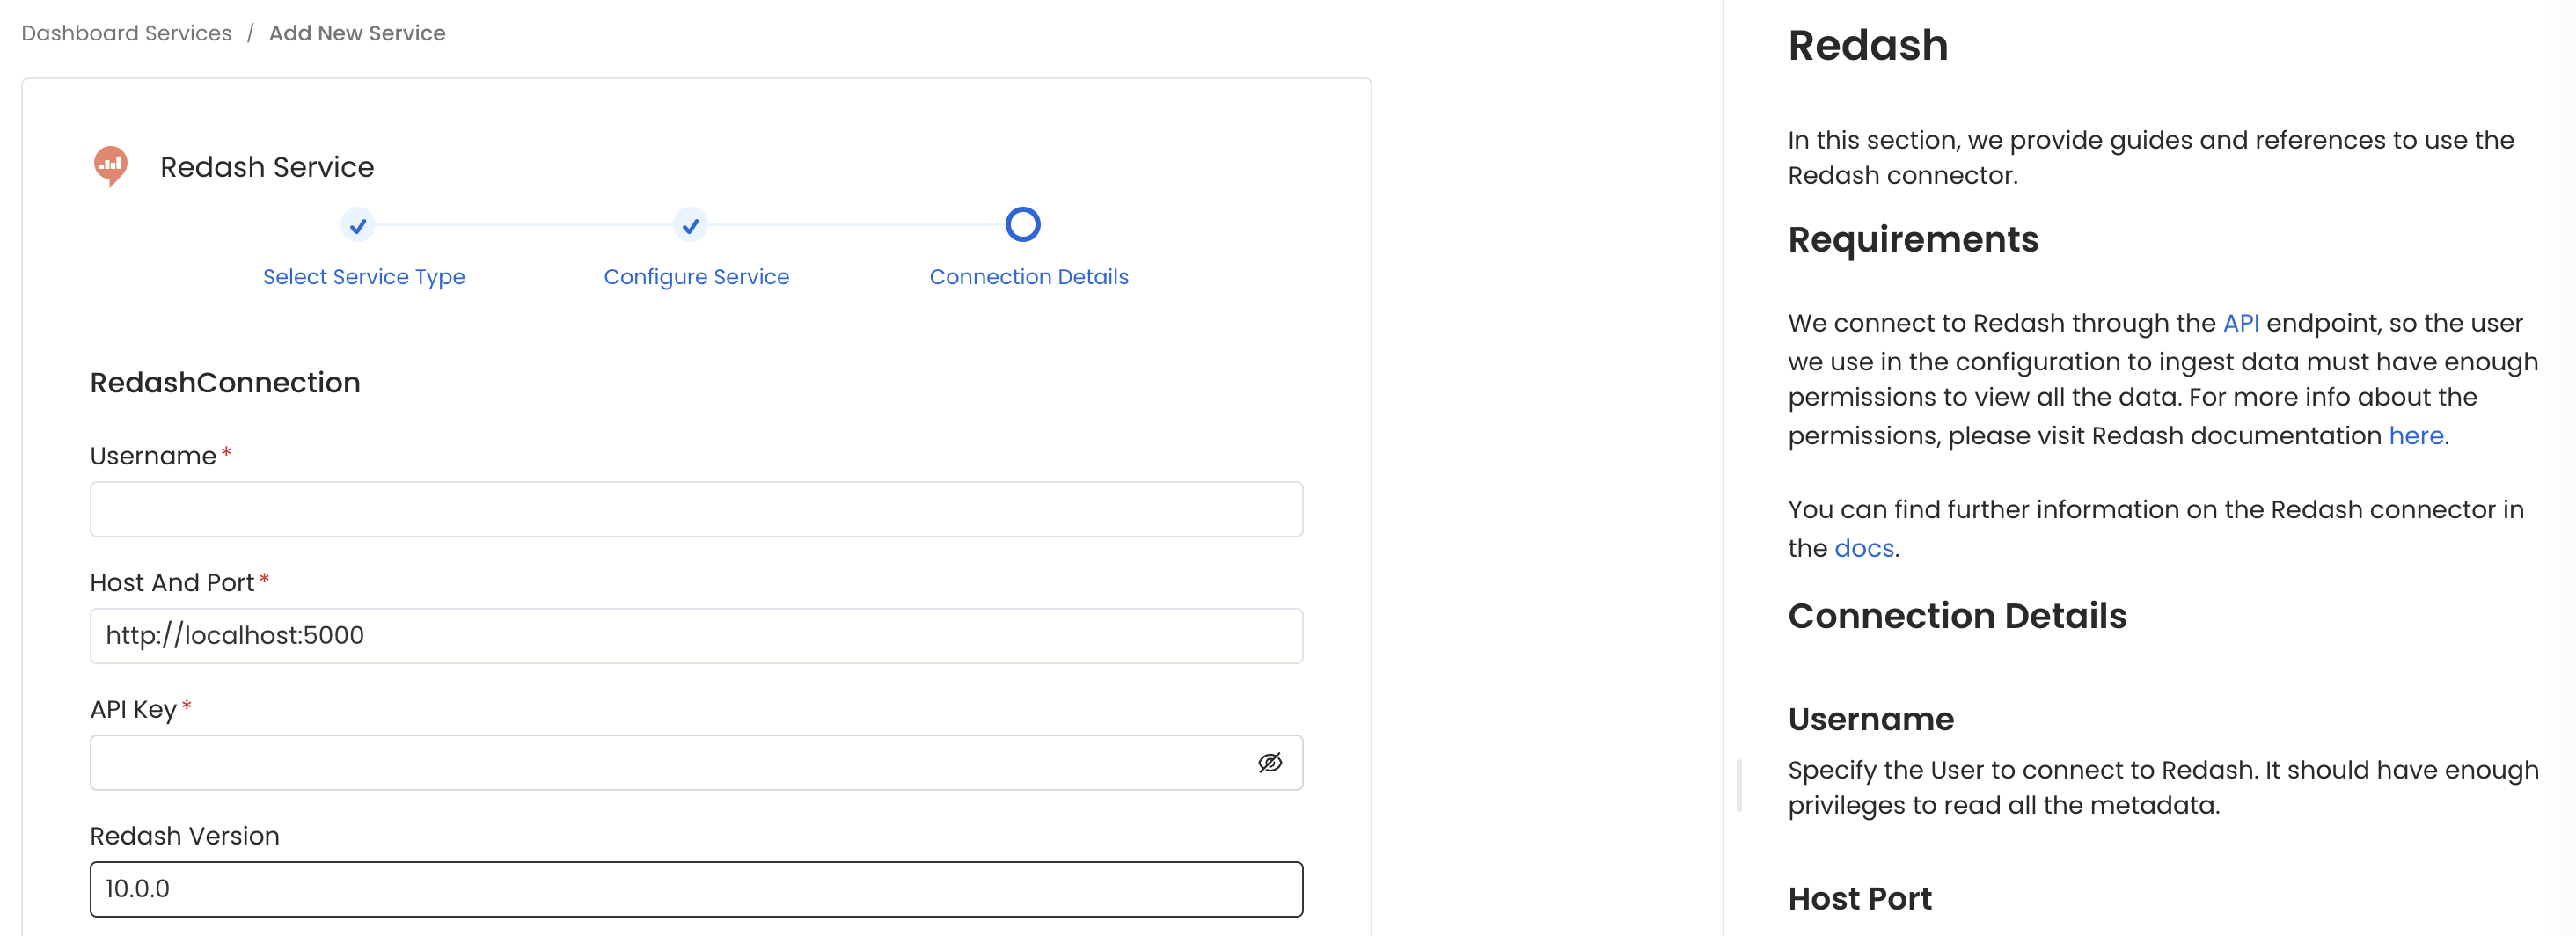Click the 'here' Redash documentation link
The image size is (2576, 936).
coord(2415,435)
